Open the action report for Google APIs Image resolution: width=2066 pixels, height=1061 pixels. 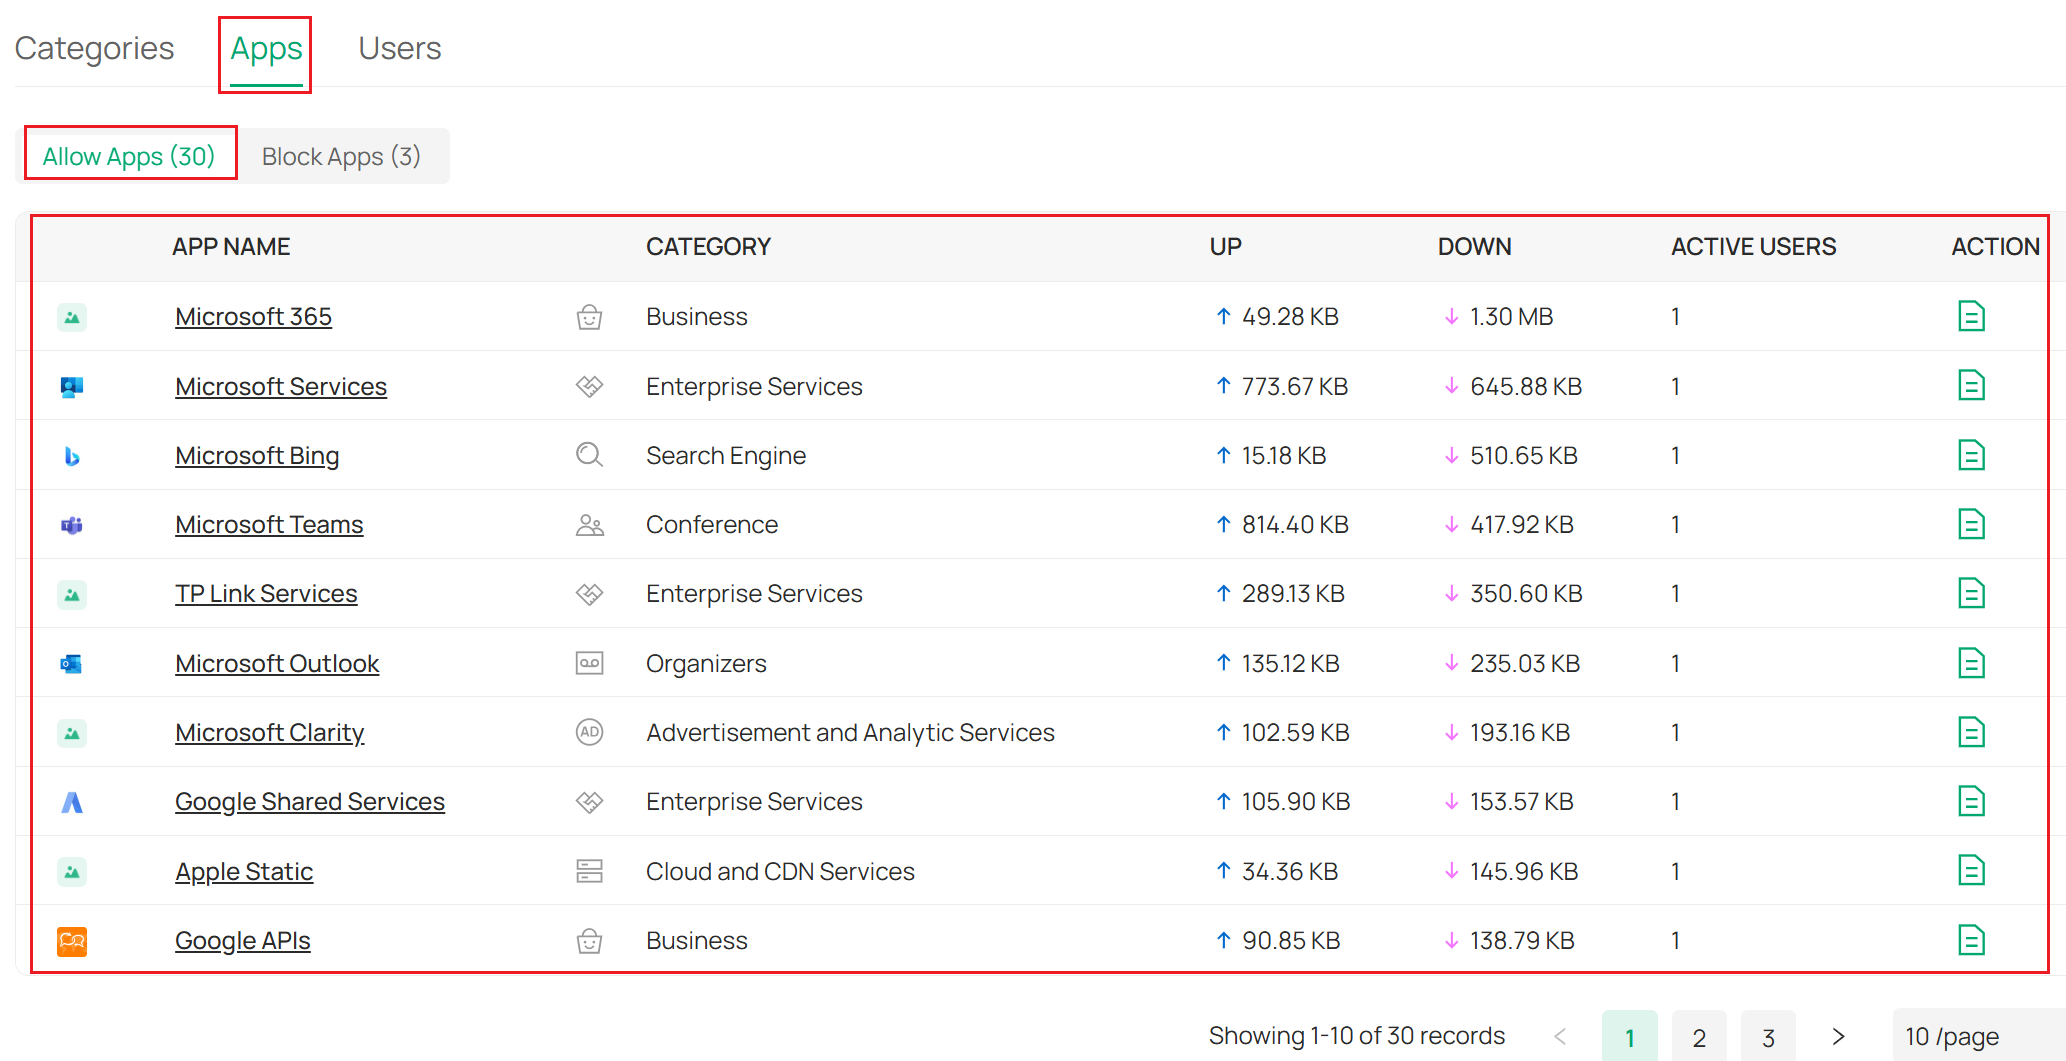coord(1971,940)
